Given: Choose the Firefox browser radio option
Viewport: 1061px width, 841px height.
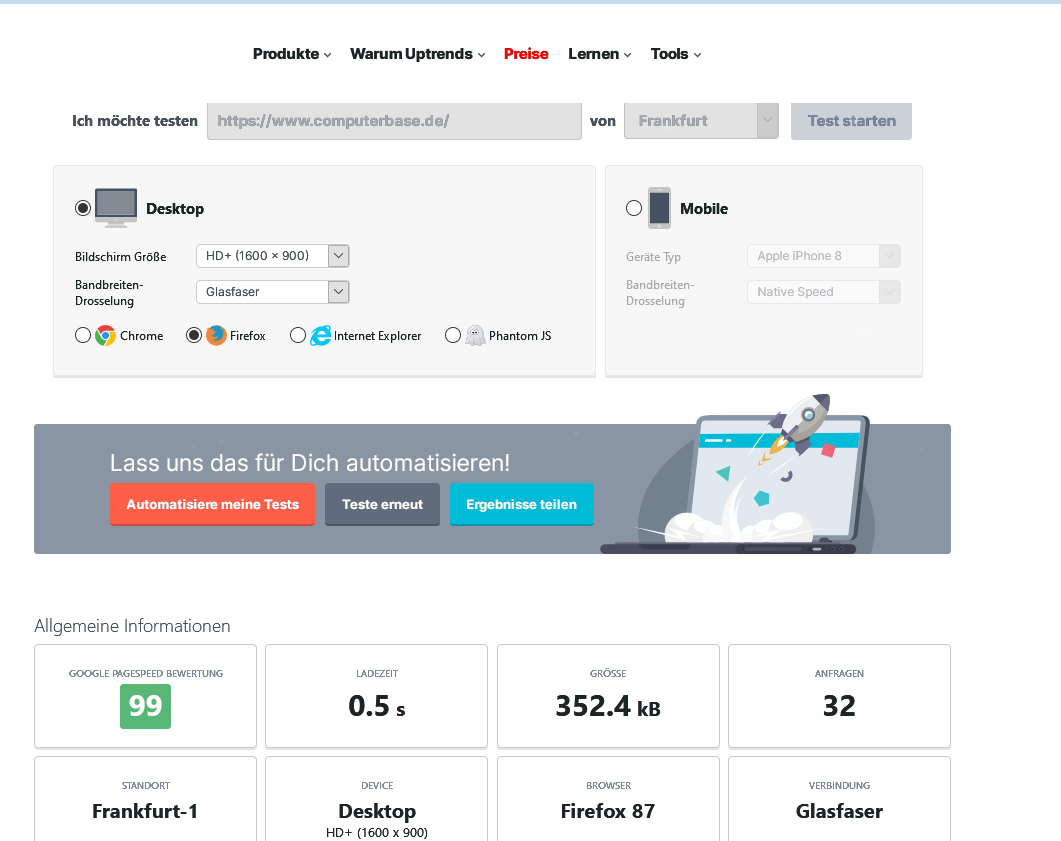Looking at the screenshot, I should click(x=194, y=336).
